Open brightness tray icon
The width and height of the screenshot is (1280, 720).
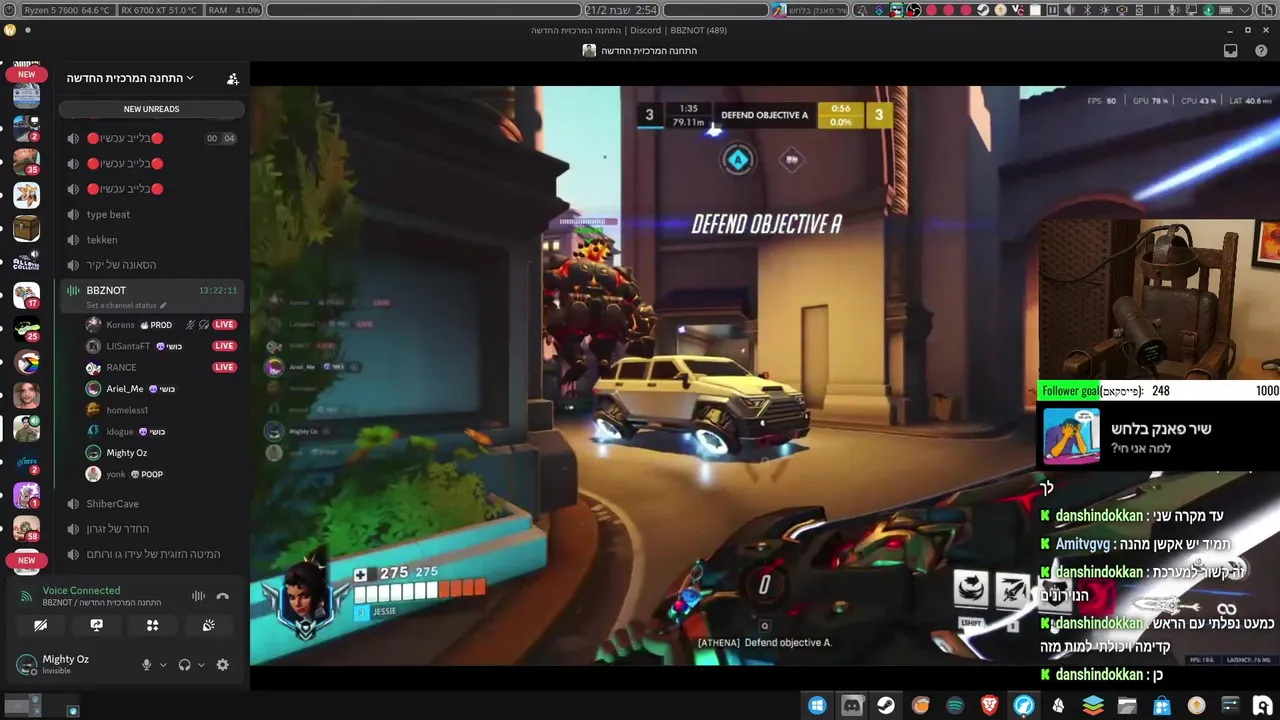1104,10
